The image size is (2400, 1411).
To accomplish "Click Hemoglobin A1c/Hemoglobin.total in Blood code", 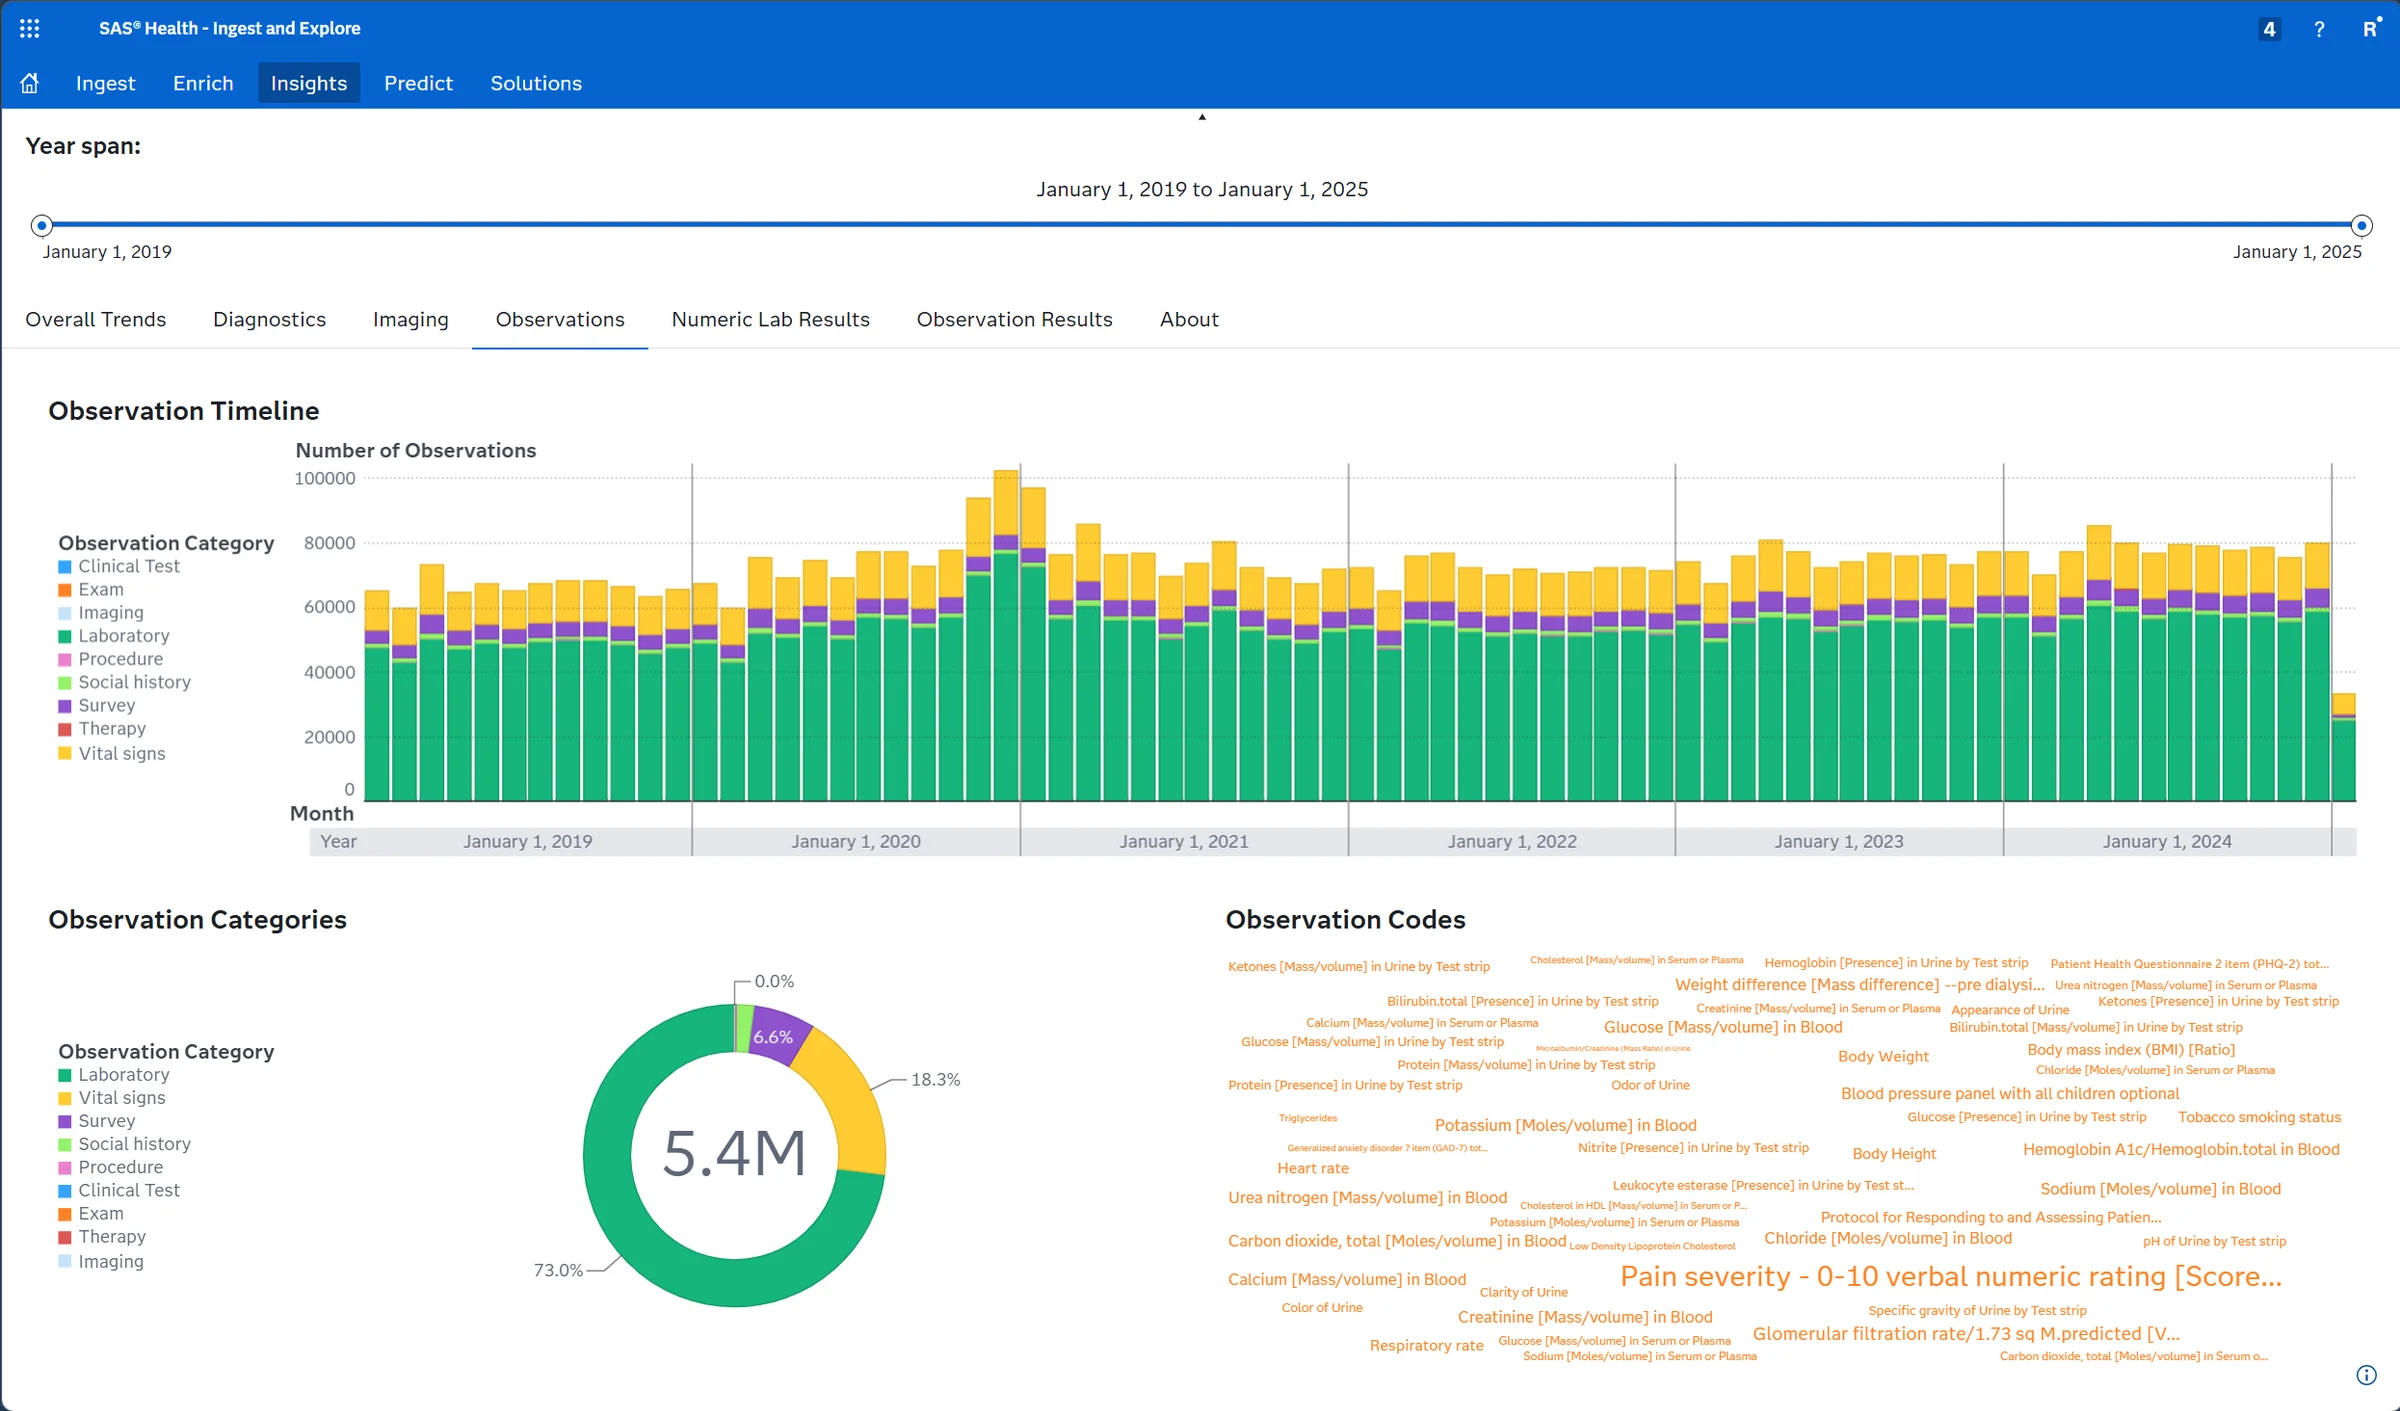I will [x=2181, y=1150].
